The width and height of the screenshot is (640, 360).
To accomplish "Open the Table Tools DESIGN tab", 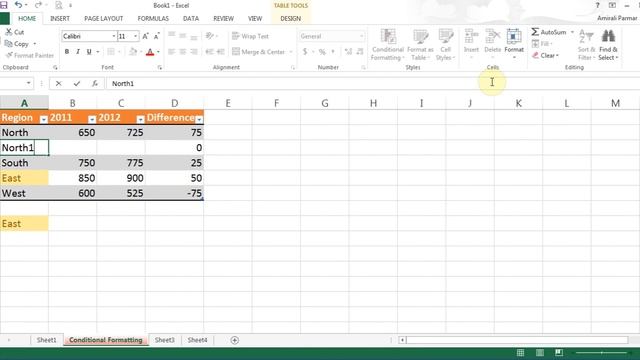I will pos(291,19).
